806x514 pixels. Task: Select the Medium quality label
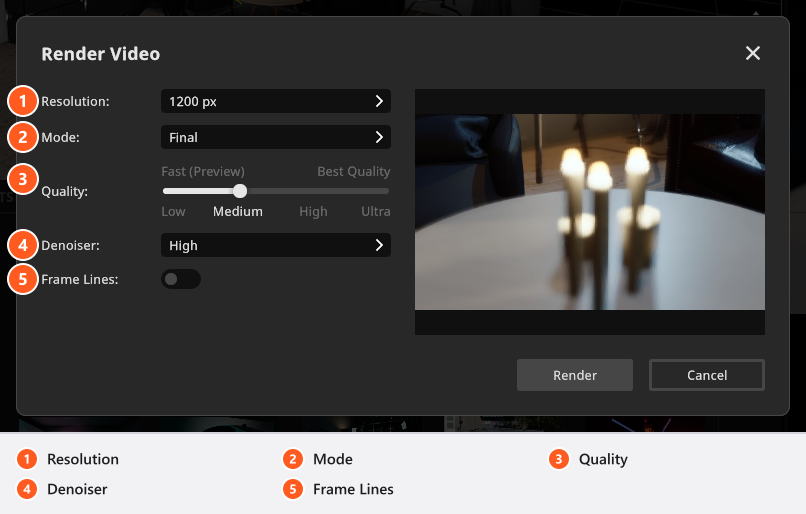coord(237,211)
